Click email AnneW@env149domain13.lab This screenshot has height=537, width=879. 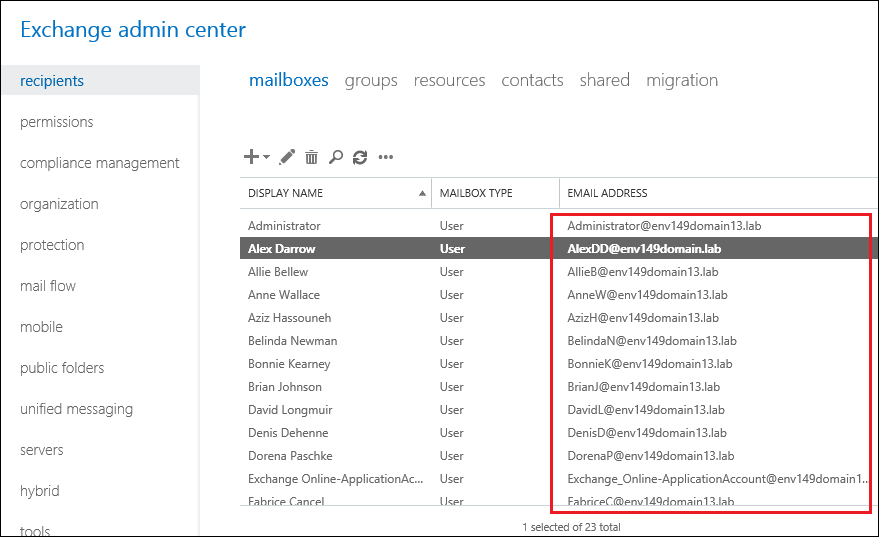click(647, 294)
